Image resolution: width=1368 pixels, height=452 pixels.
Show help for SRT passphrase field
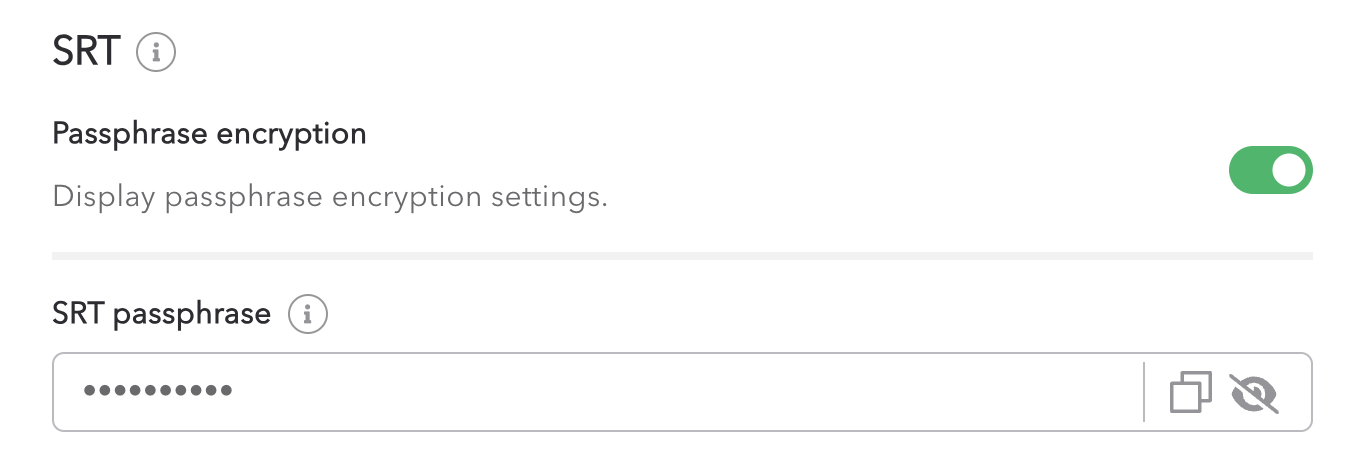click(308, 315)
